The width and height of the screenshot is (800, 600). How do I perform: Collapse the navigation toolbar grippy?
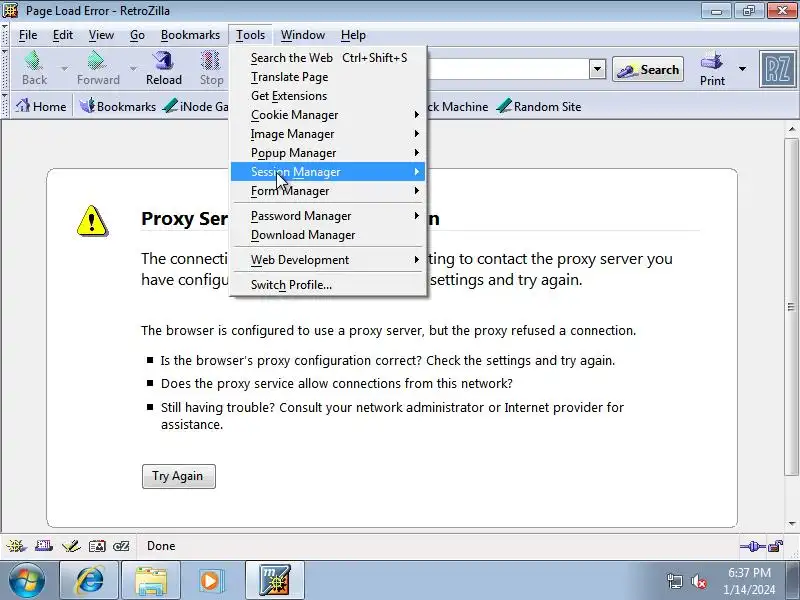coord(5,69)
